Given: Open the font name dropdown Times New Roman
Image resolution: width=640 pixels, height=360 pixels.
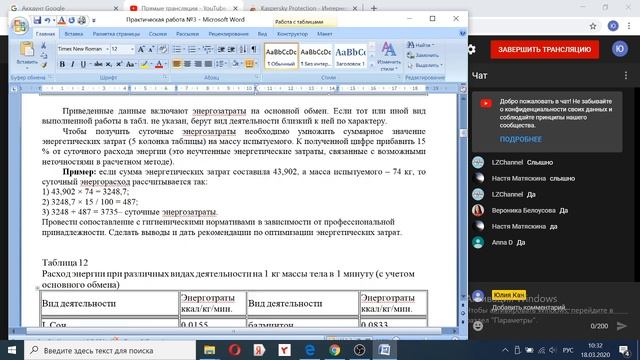Looking at the screenshot, I should [107, 49].
